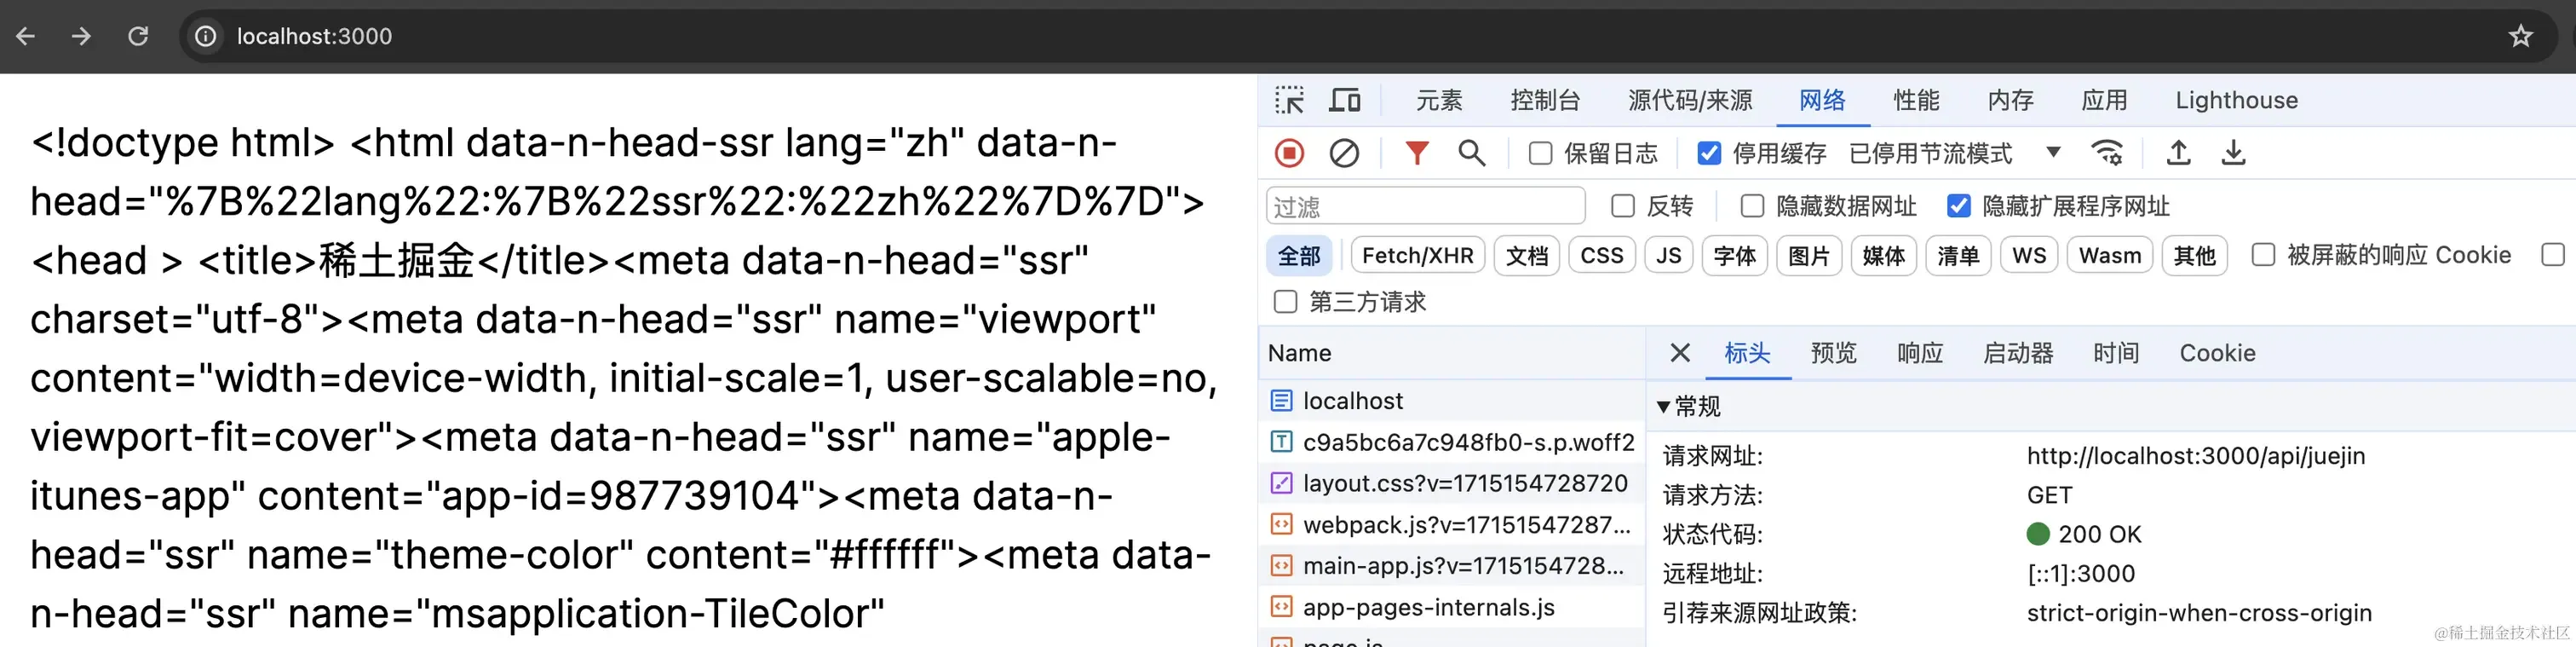
Task: Uncheck 隐藏扩展程序网址 checkbox
Action: pyautogui.click(x=1958, y=206)
